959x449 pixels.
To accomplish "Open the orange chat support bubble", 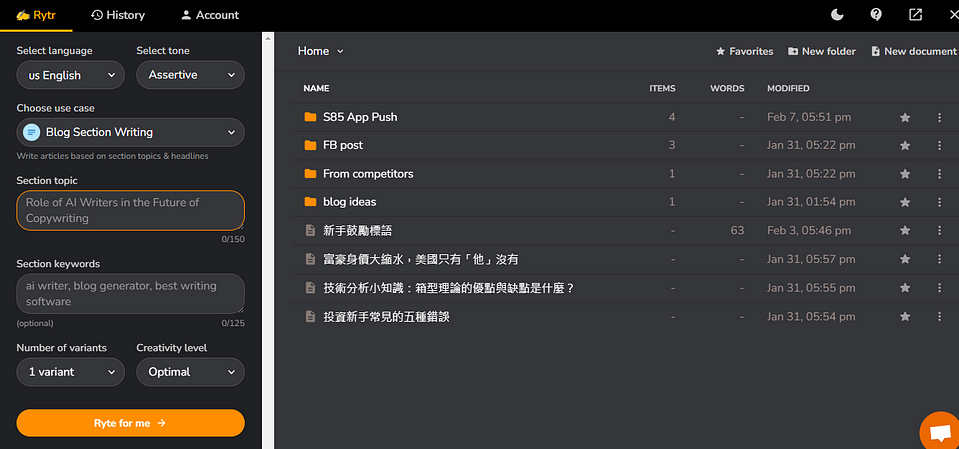I will 940,432.
